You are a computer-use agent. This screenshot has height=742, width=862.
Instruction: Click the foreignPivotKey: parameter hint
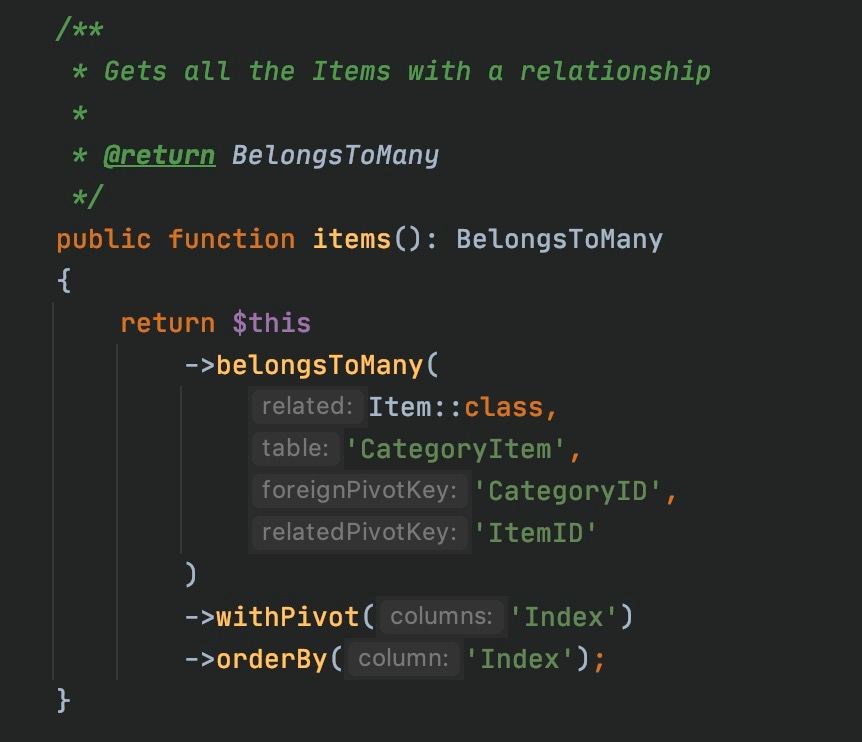coord(360,490)
